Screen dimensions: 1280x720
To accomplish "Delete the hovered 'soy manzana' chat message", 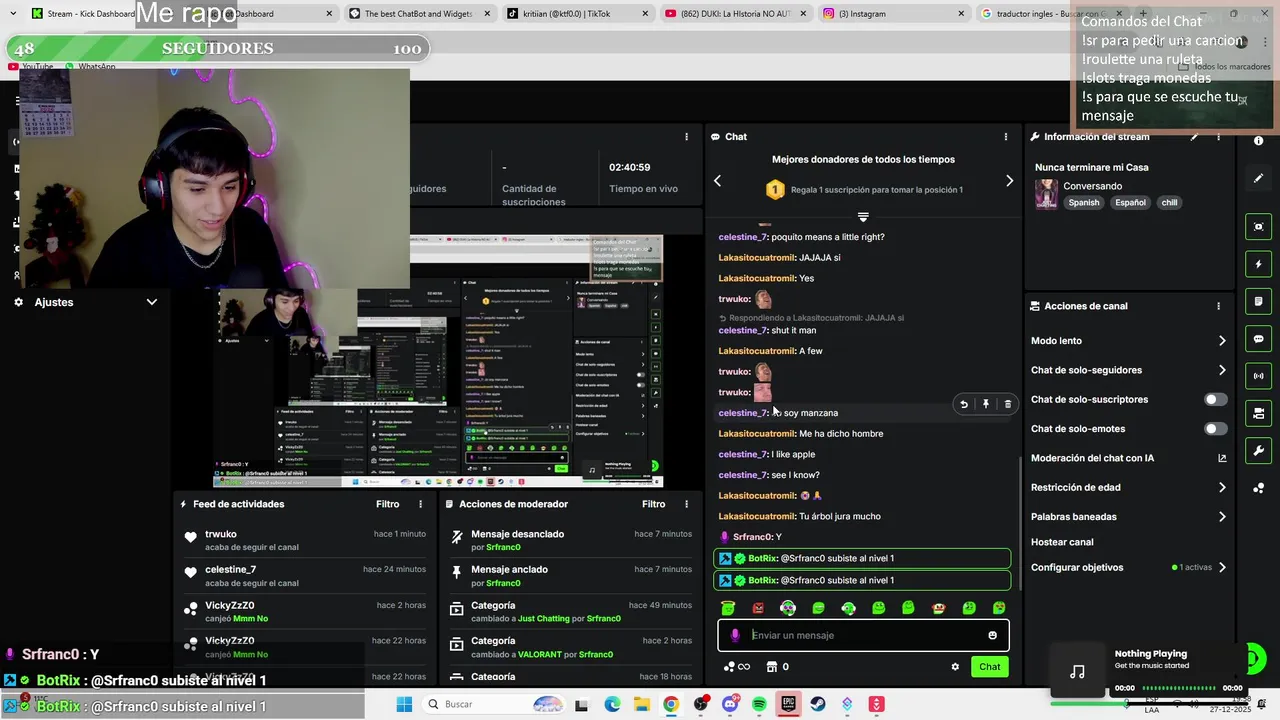I will tap(1007, 404).
